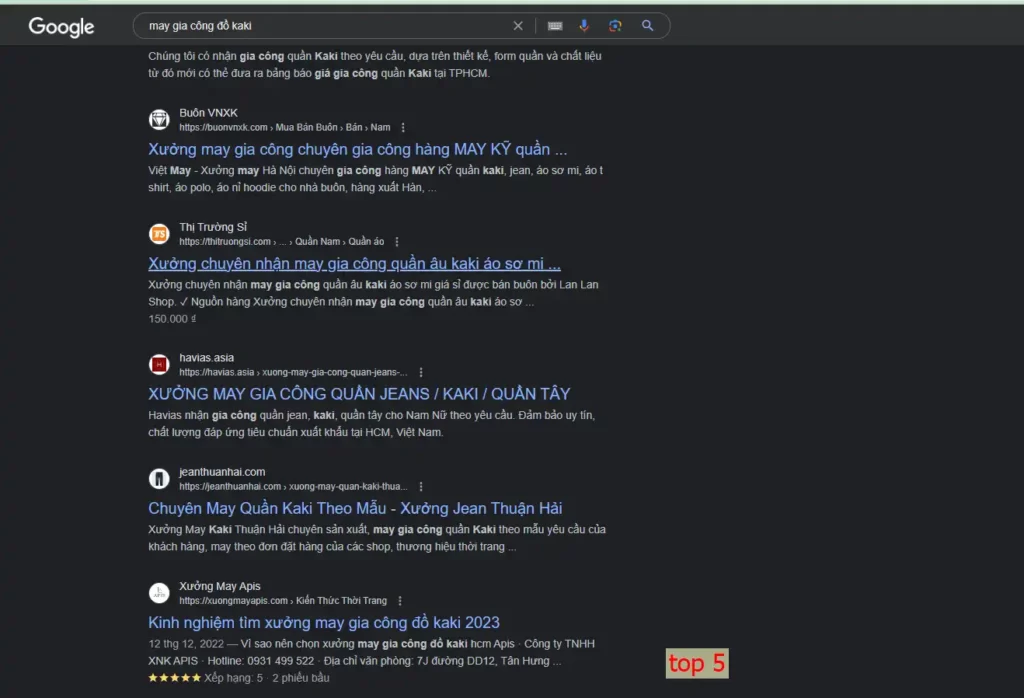Click the 'jeanthuanhai.com' site name

222,472
